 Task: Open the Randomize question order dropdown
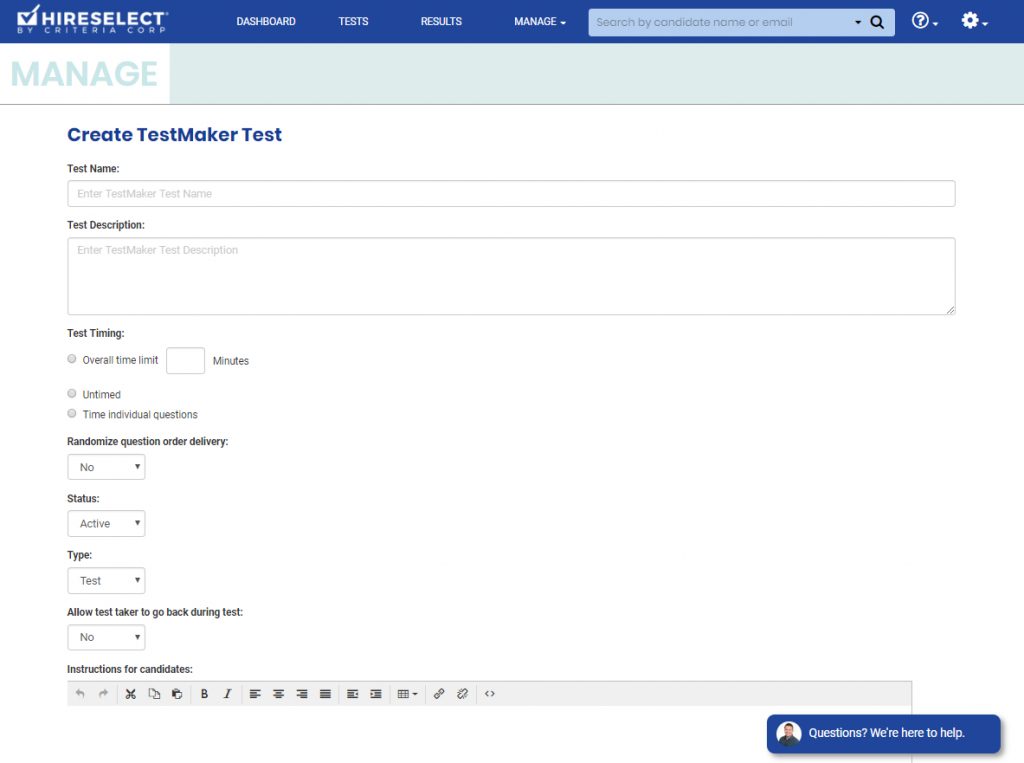tap(106, 467)
